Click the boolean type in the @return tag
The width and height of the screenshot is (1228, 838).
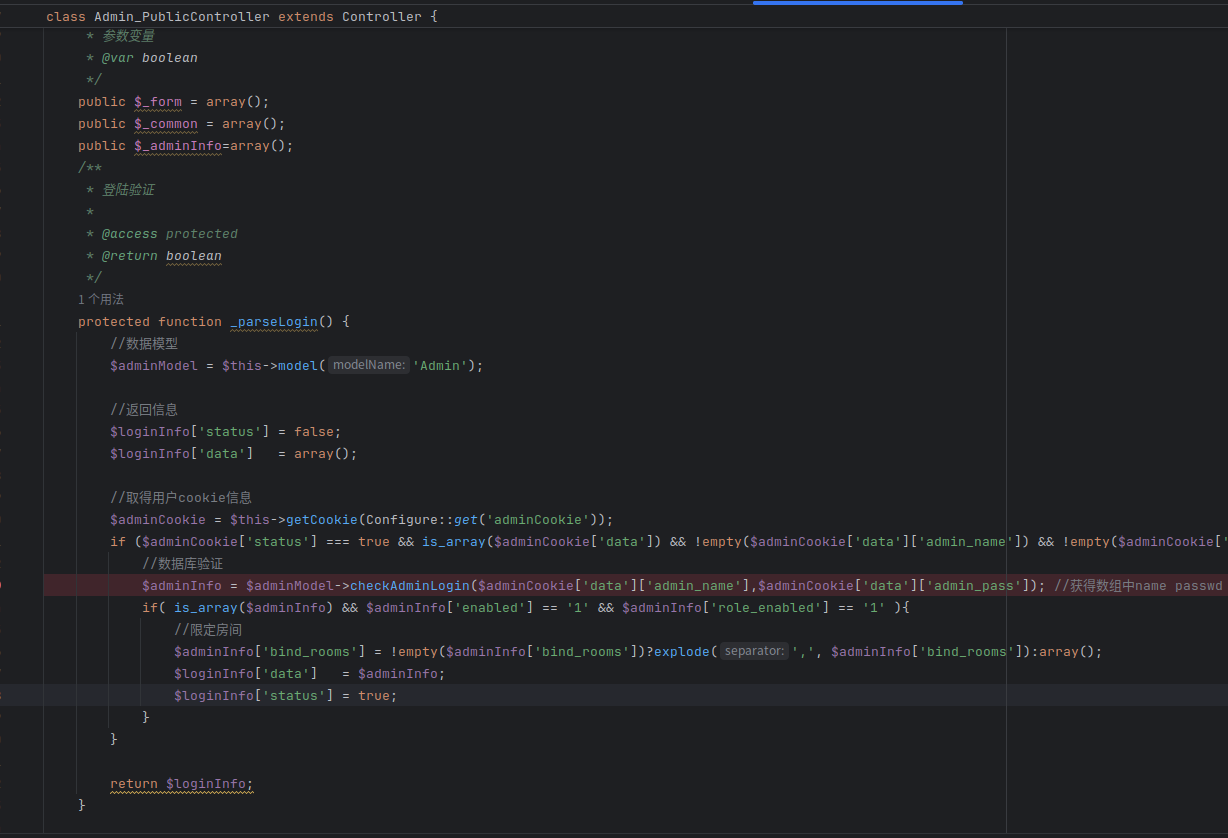[194, 256]
